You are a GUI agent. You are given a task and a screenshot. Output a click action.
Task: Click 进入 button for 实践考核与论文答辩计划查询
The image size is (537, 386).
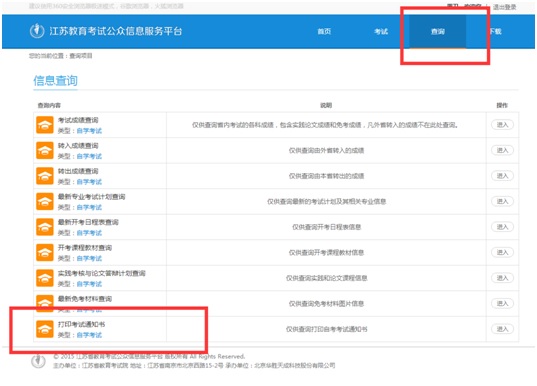pos(502,278)
